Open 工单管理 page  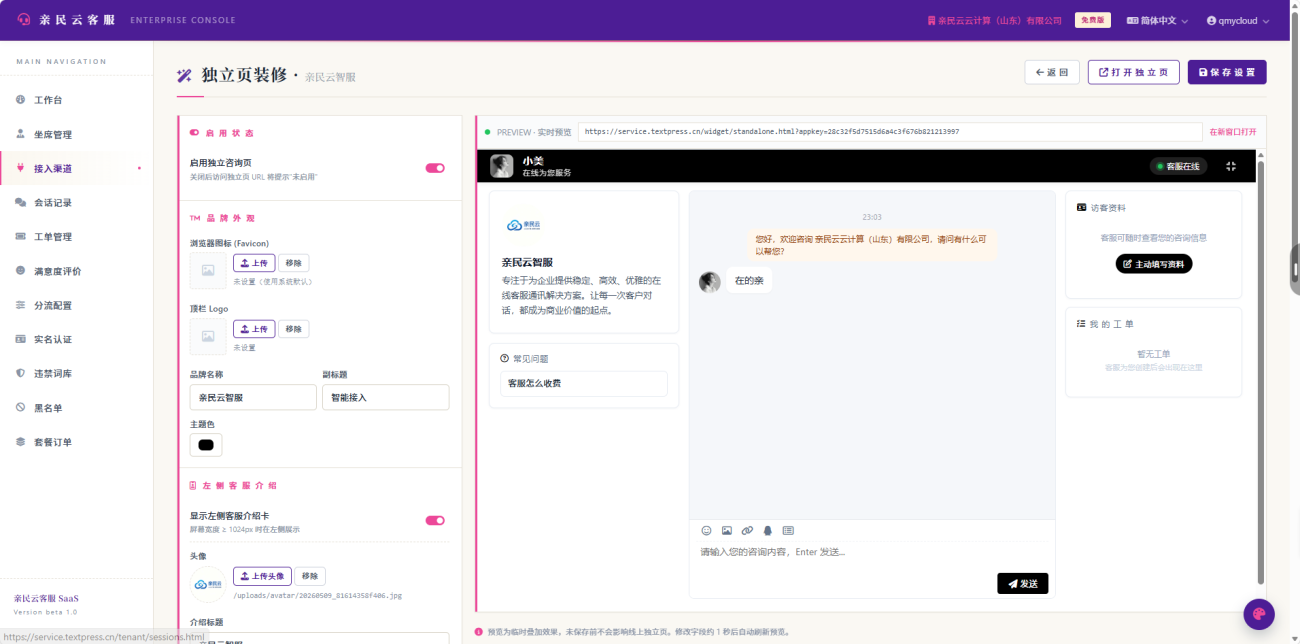point(77,237)
